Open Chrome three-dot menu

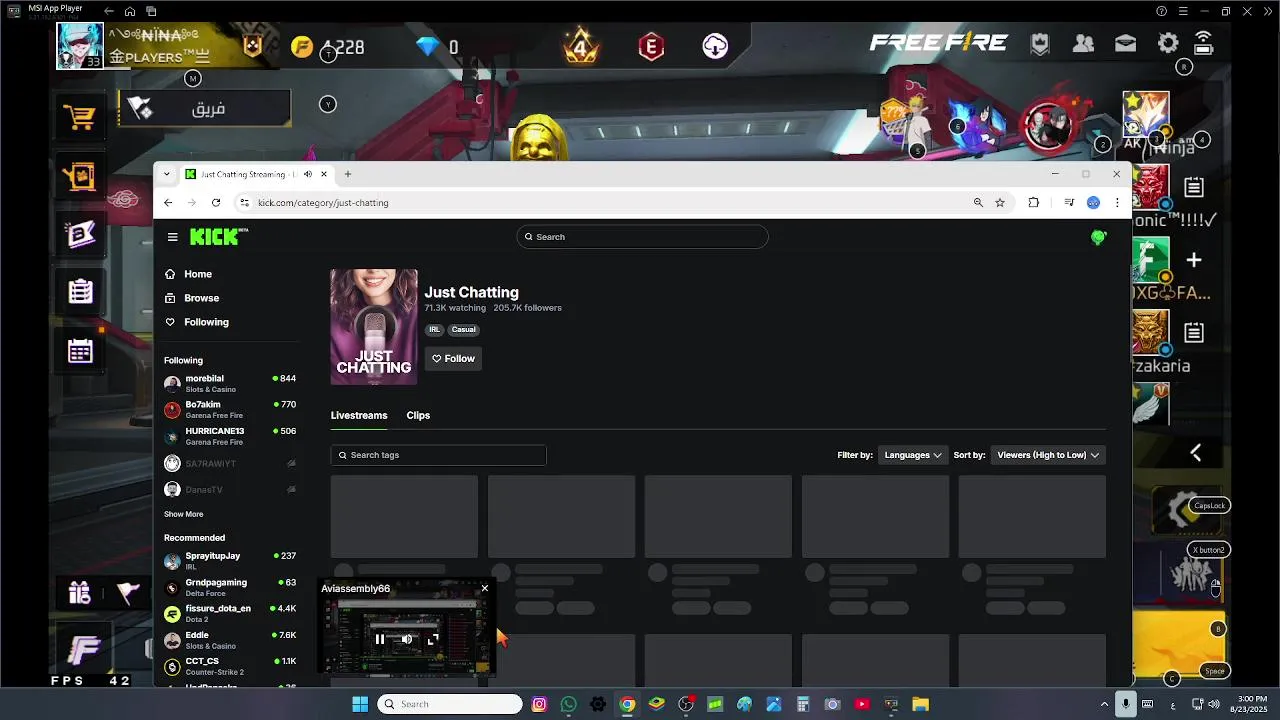pyautogui.click(x=1117, y=202)
